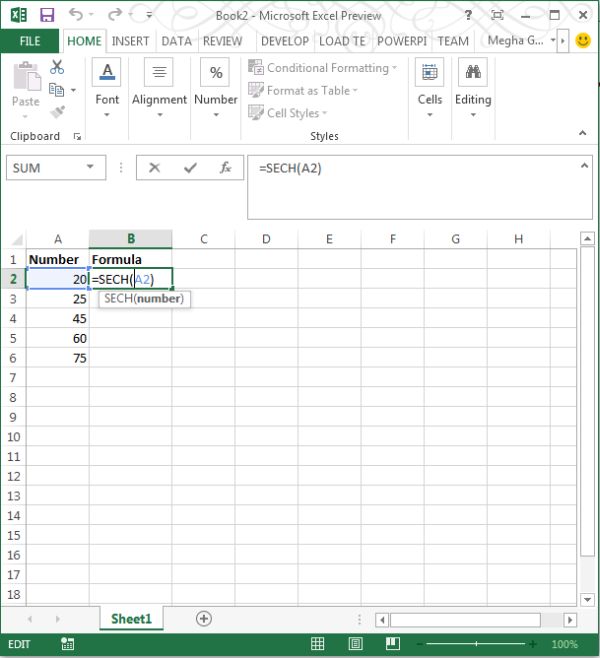Screen dimensions: 600x658
Task: Click cell A3 with value 25
Action: click(57, 299)
